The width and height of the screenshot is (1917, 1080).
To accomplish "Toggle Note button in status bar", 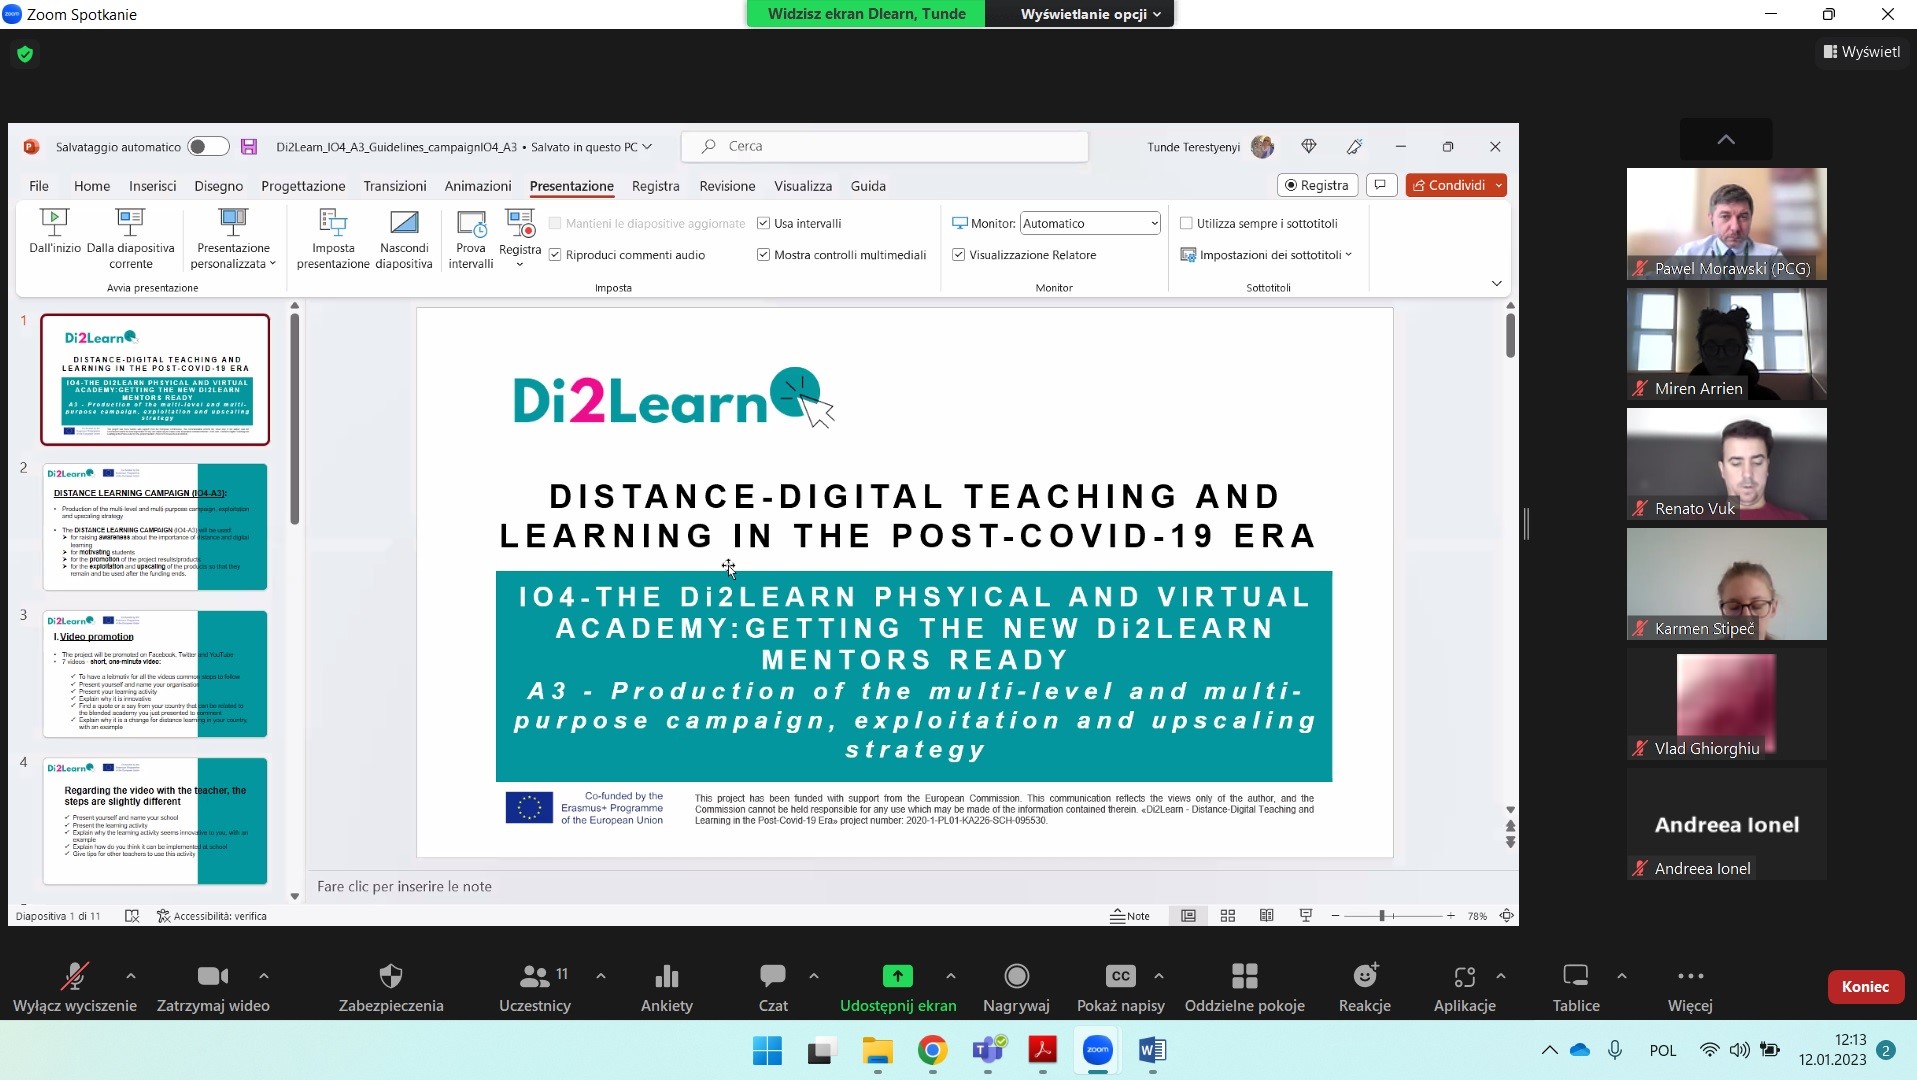I will tap(1130, 916).
